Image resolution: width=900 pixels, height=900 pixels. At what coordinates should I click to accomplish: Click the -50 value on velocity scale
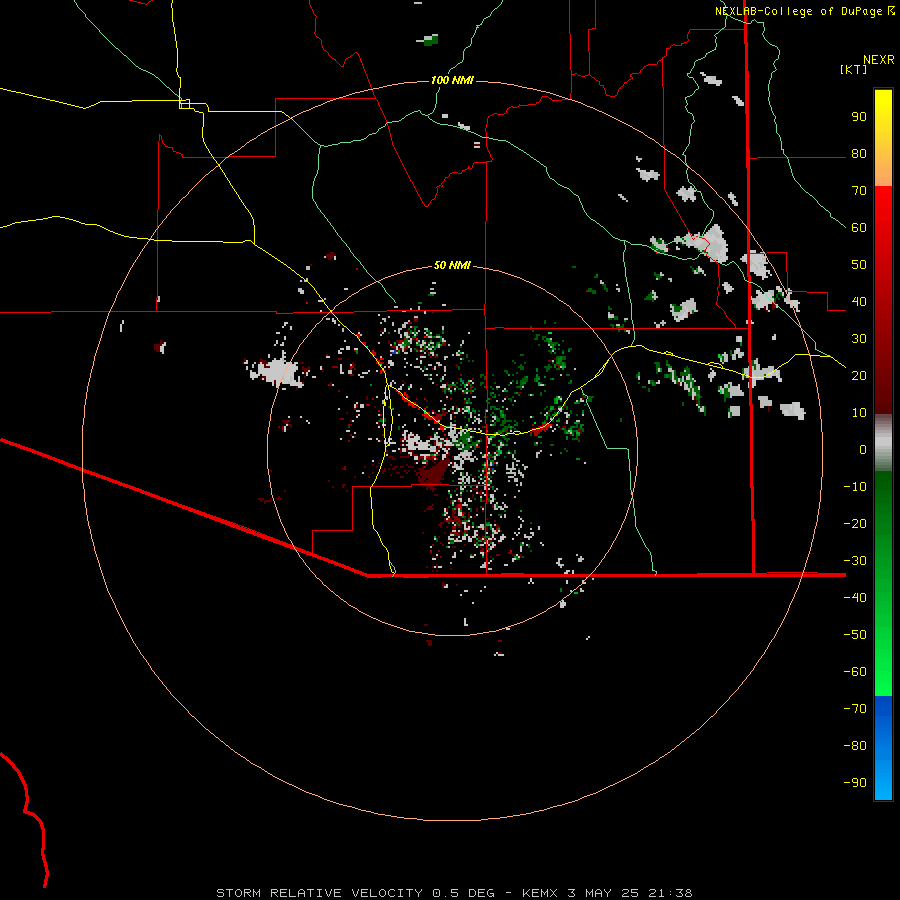pos(855,635)
